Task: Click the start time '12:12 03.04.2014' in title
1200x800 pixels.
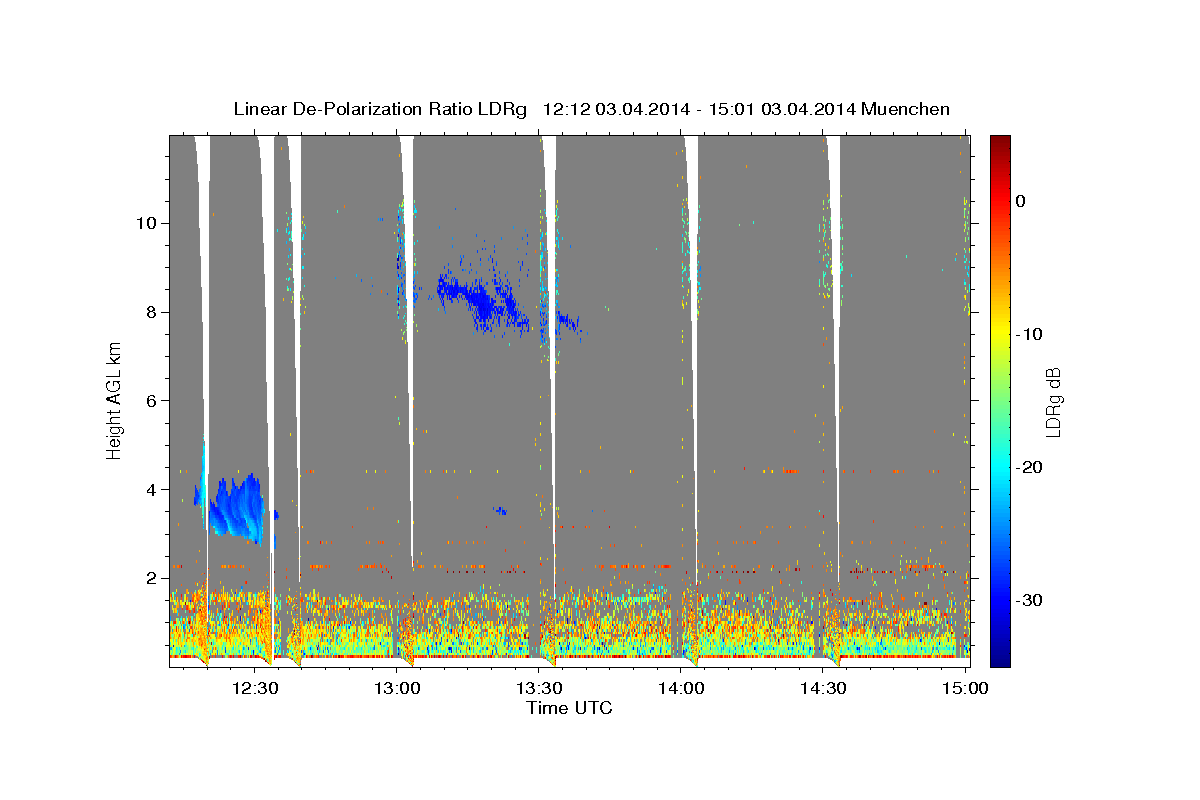Action: (616, 109)
